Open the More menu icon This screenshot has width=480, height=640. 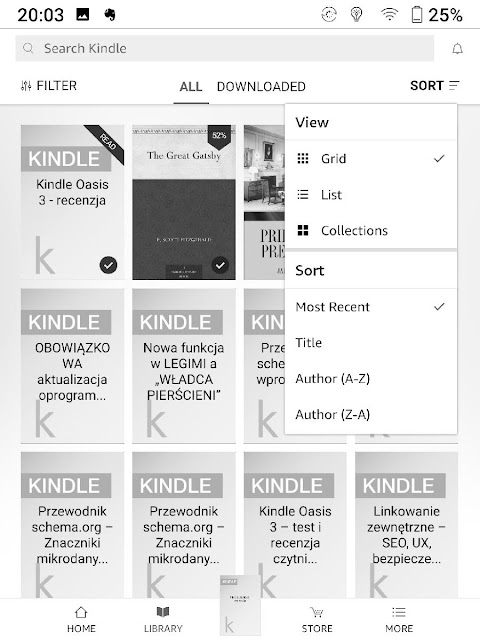[x=399, y=612]
